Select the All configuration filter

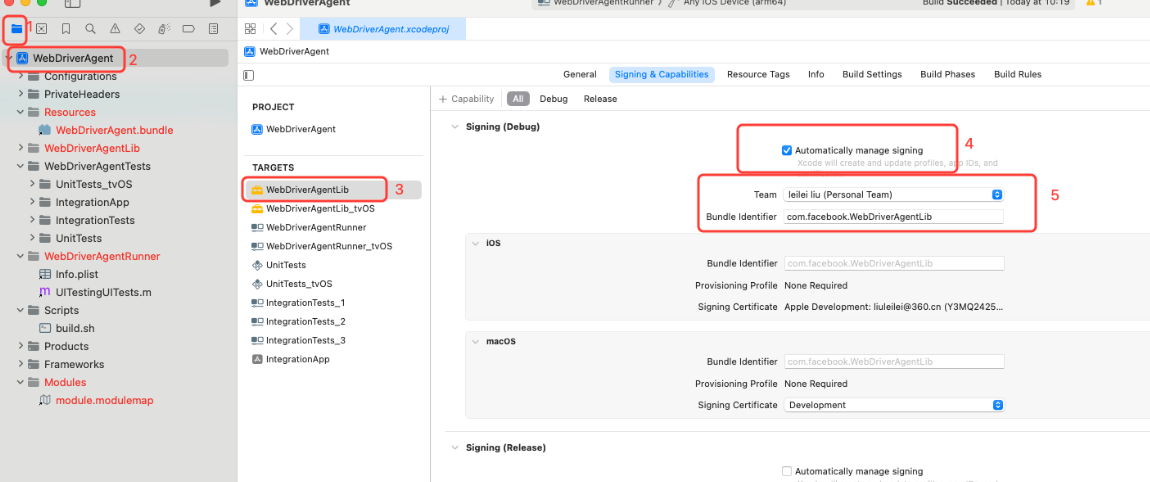pyautogui.click(x=519, y=99)
